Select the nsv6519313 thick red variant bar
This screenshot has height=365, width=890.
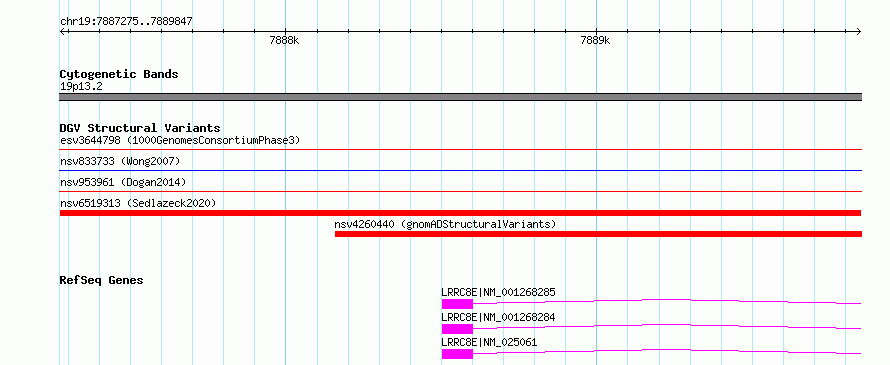pos(461,213)
